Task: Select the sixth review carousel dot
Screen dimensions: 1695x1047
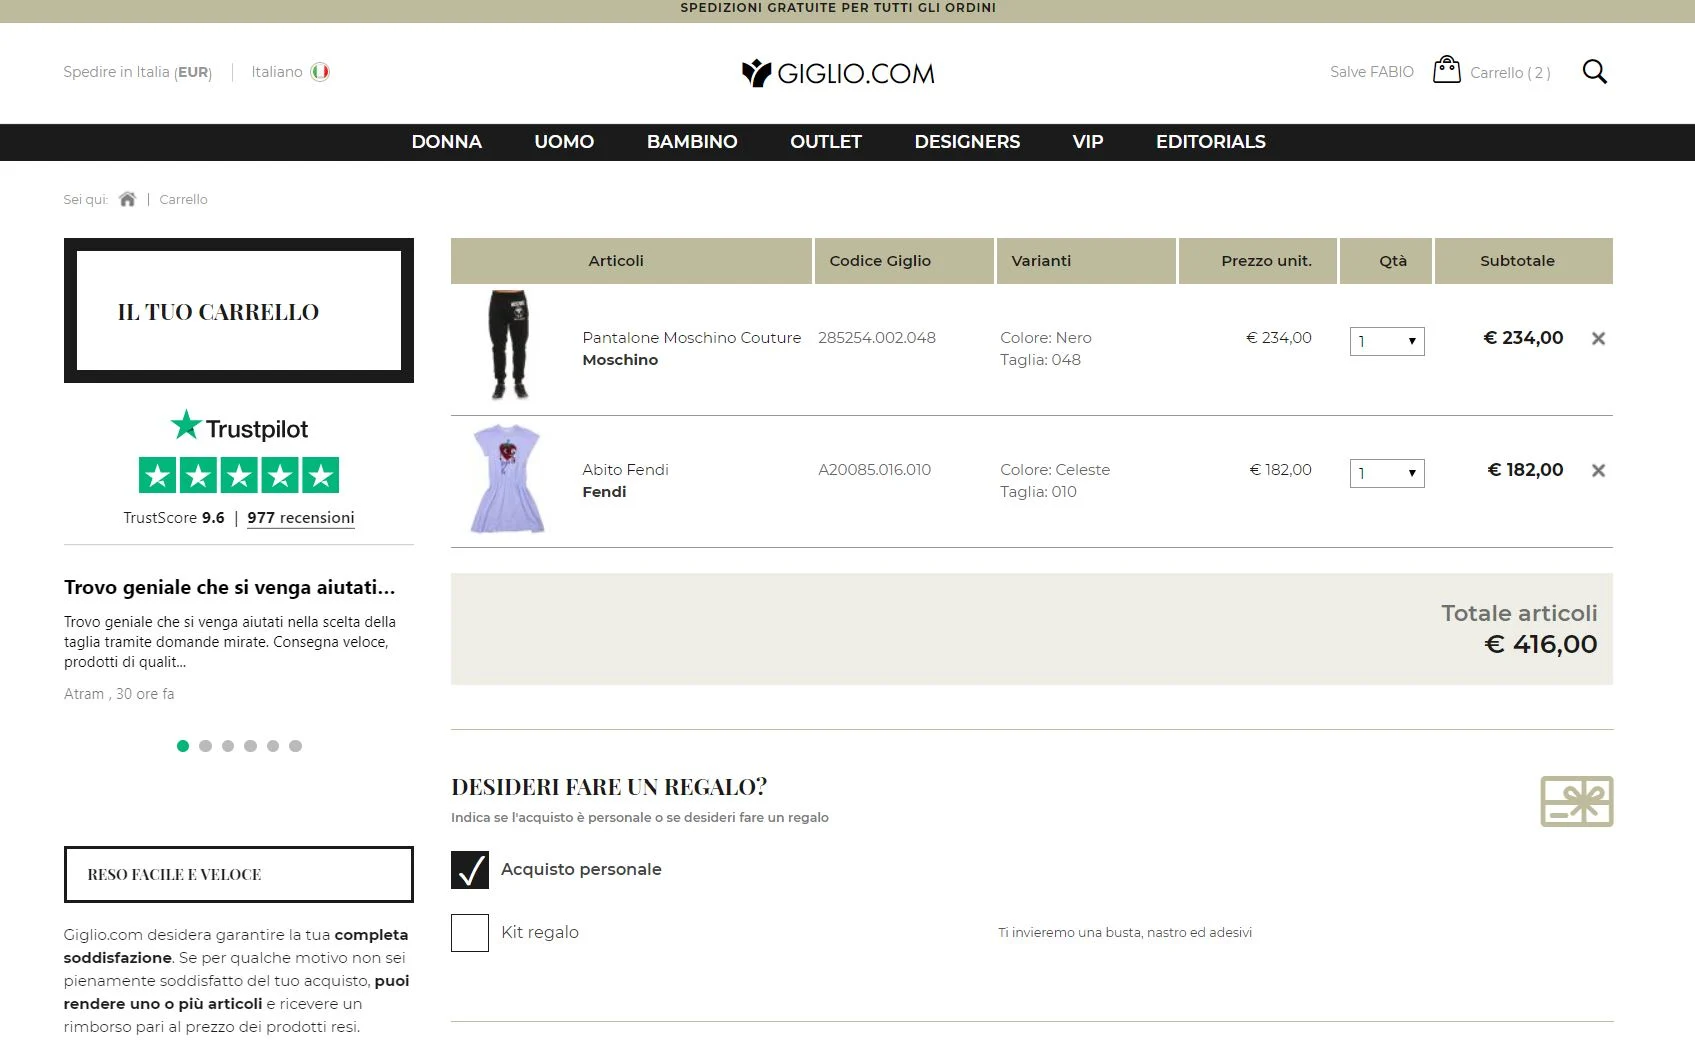Action: 295,746
